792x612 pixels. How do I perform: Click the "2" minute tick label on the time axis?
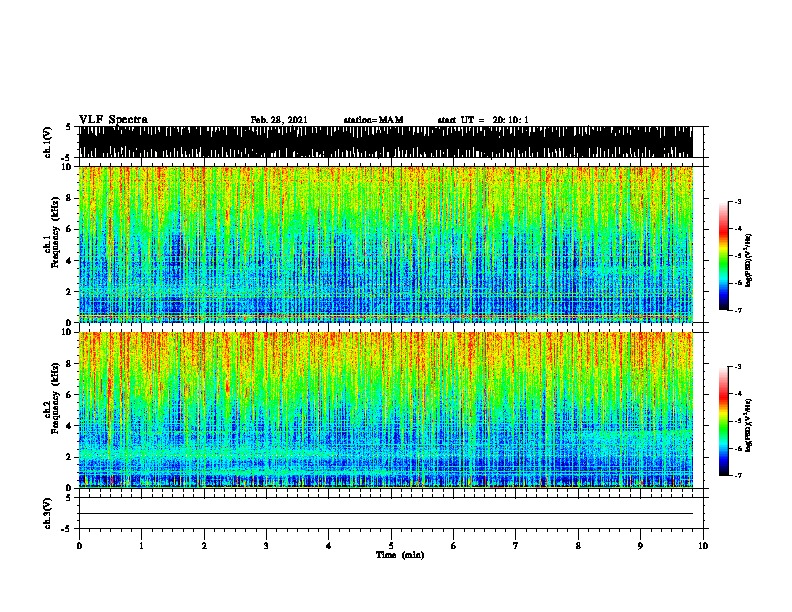pos(204,546)
